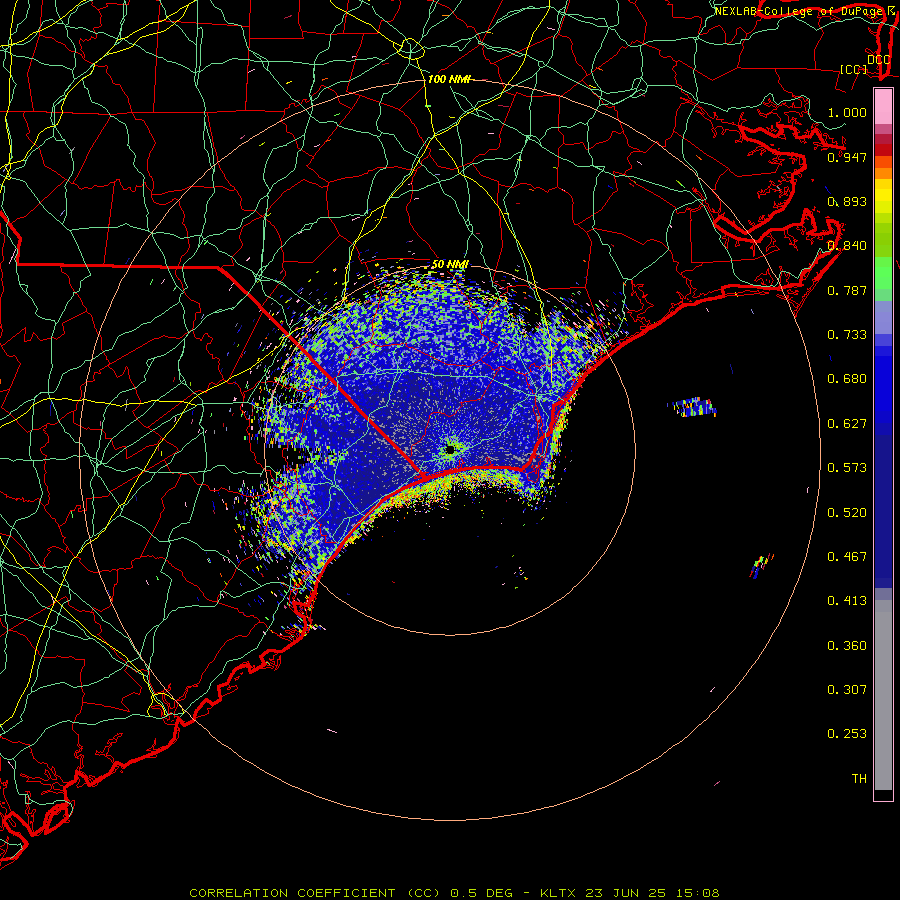
Task: Click the 0.413 scale value
Action: point(847,601)
